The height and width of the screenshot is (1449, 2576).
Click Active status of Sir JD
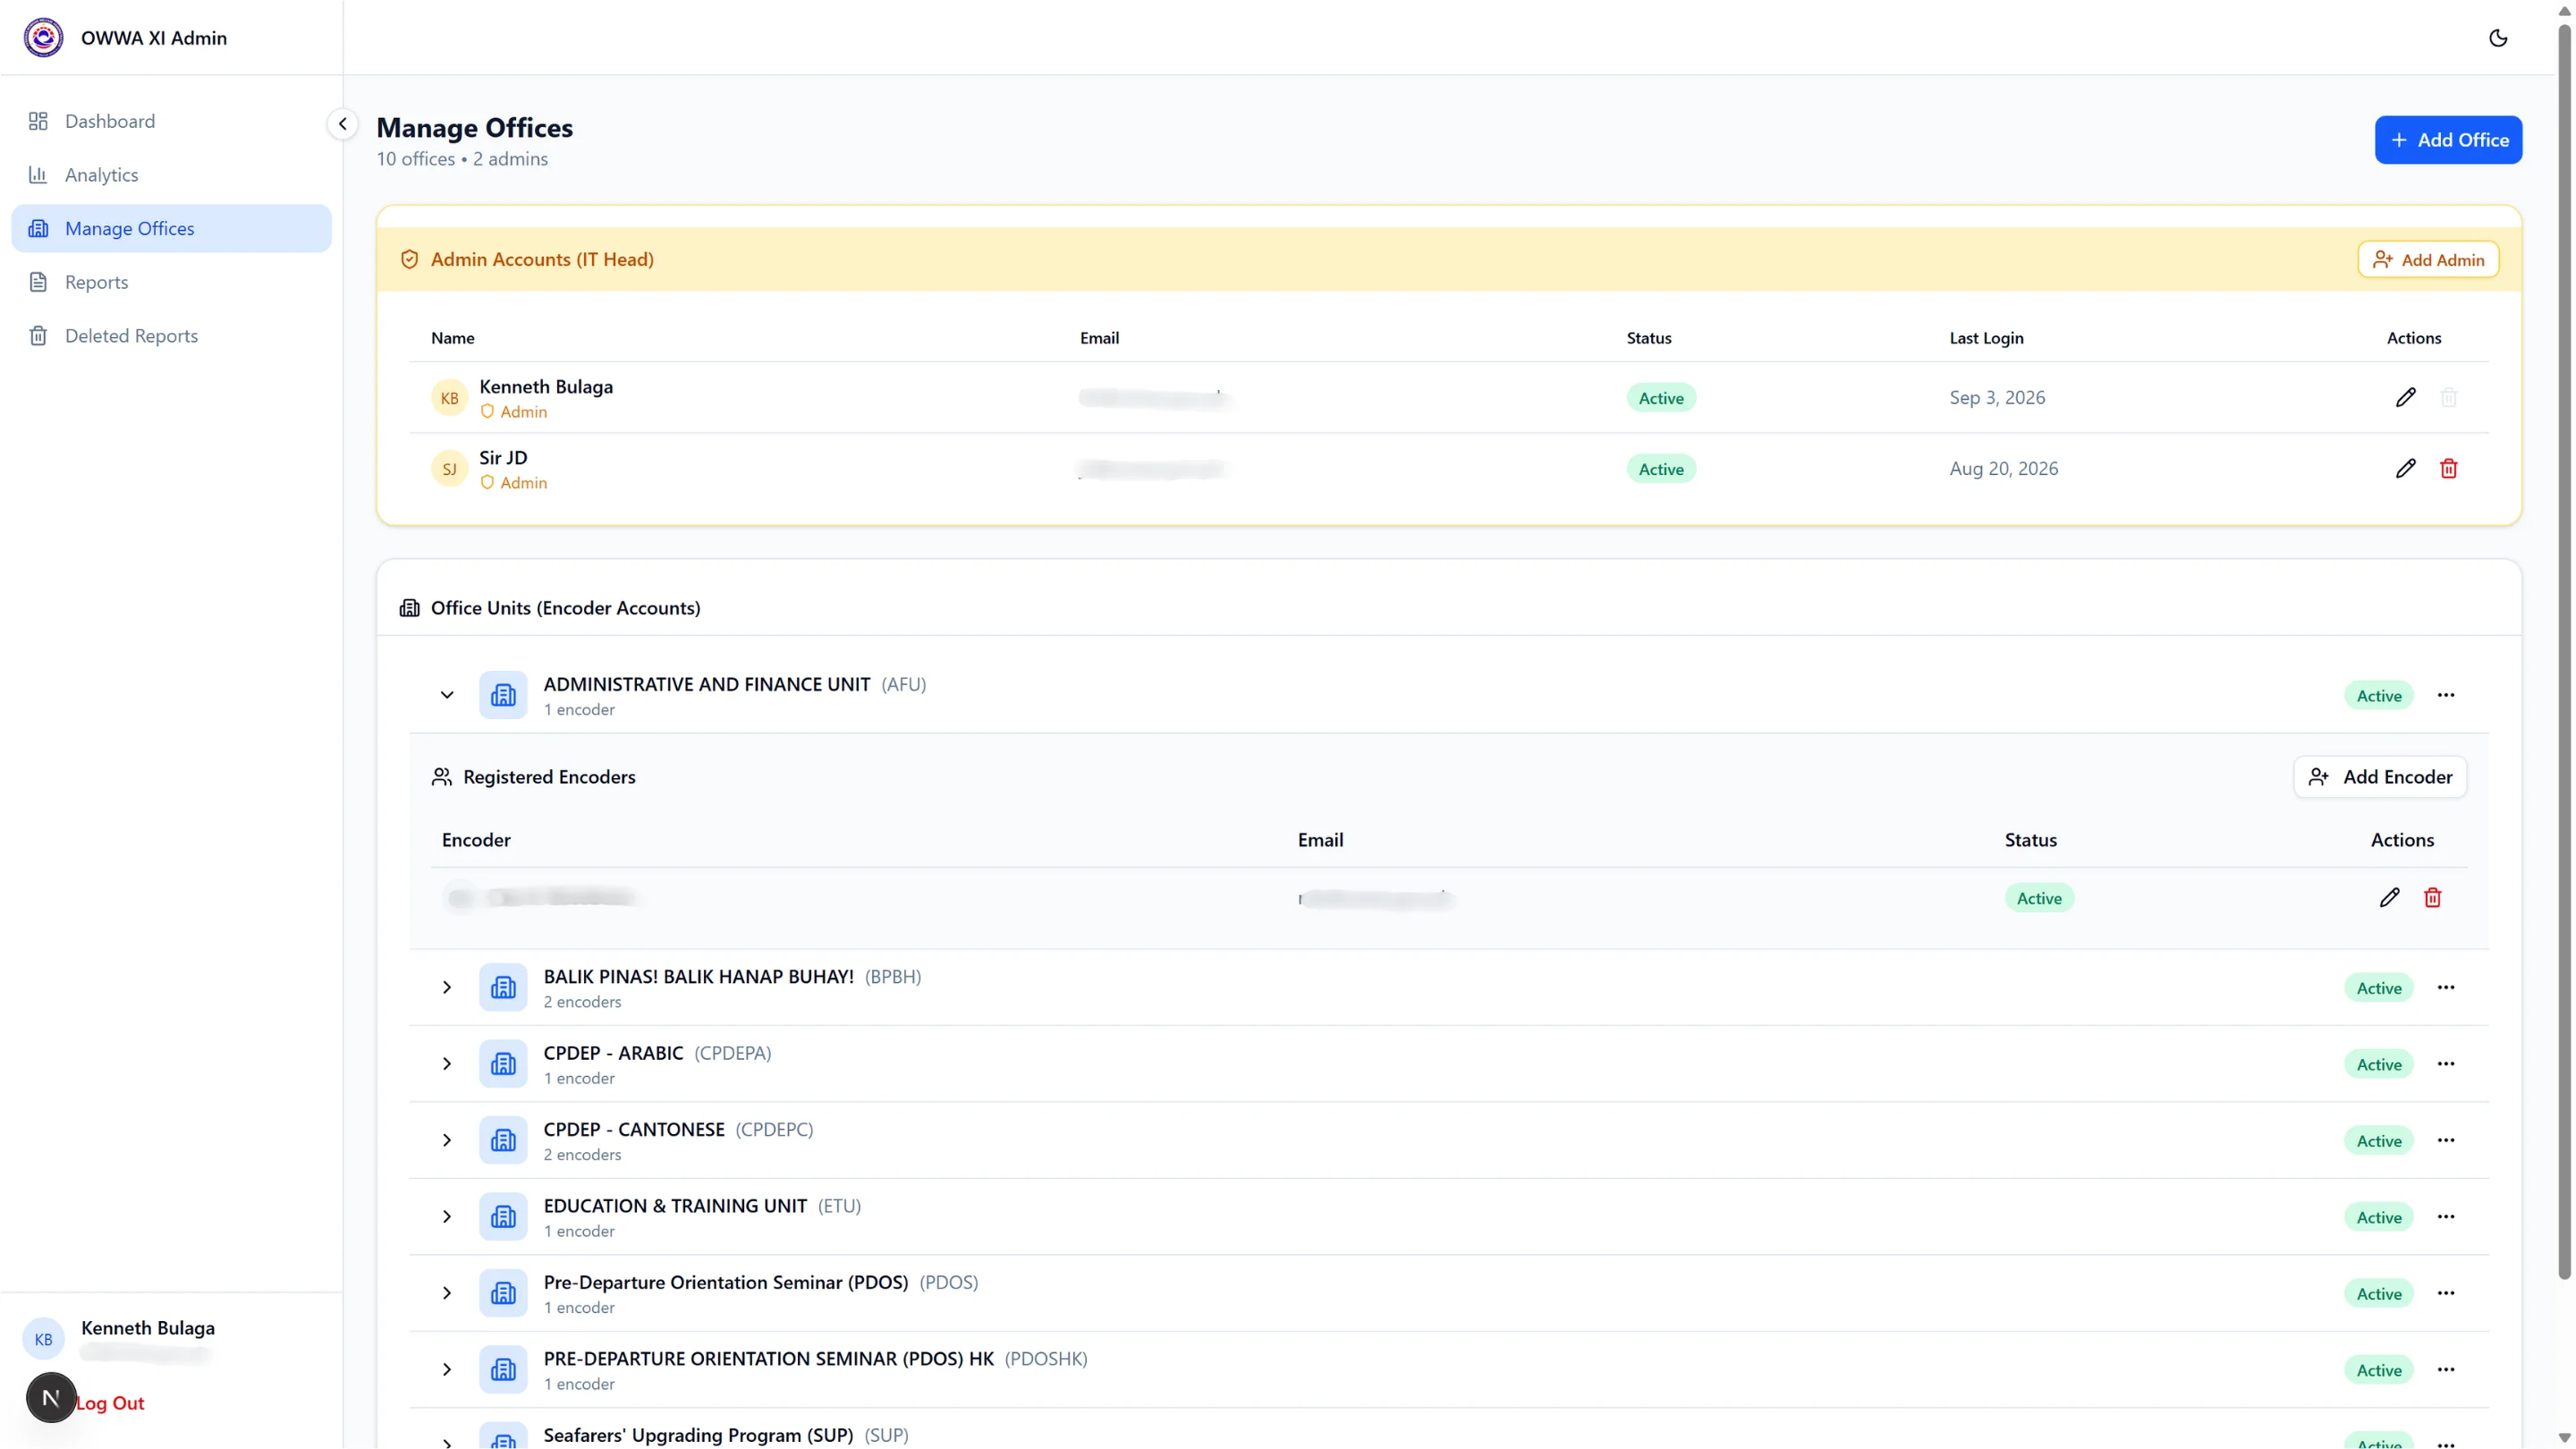[x=1661, y=469]
